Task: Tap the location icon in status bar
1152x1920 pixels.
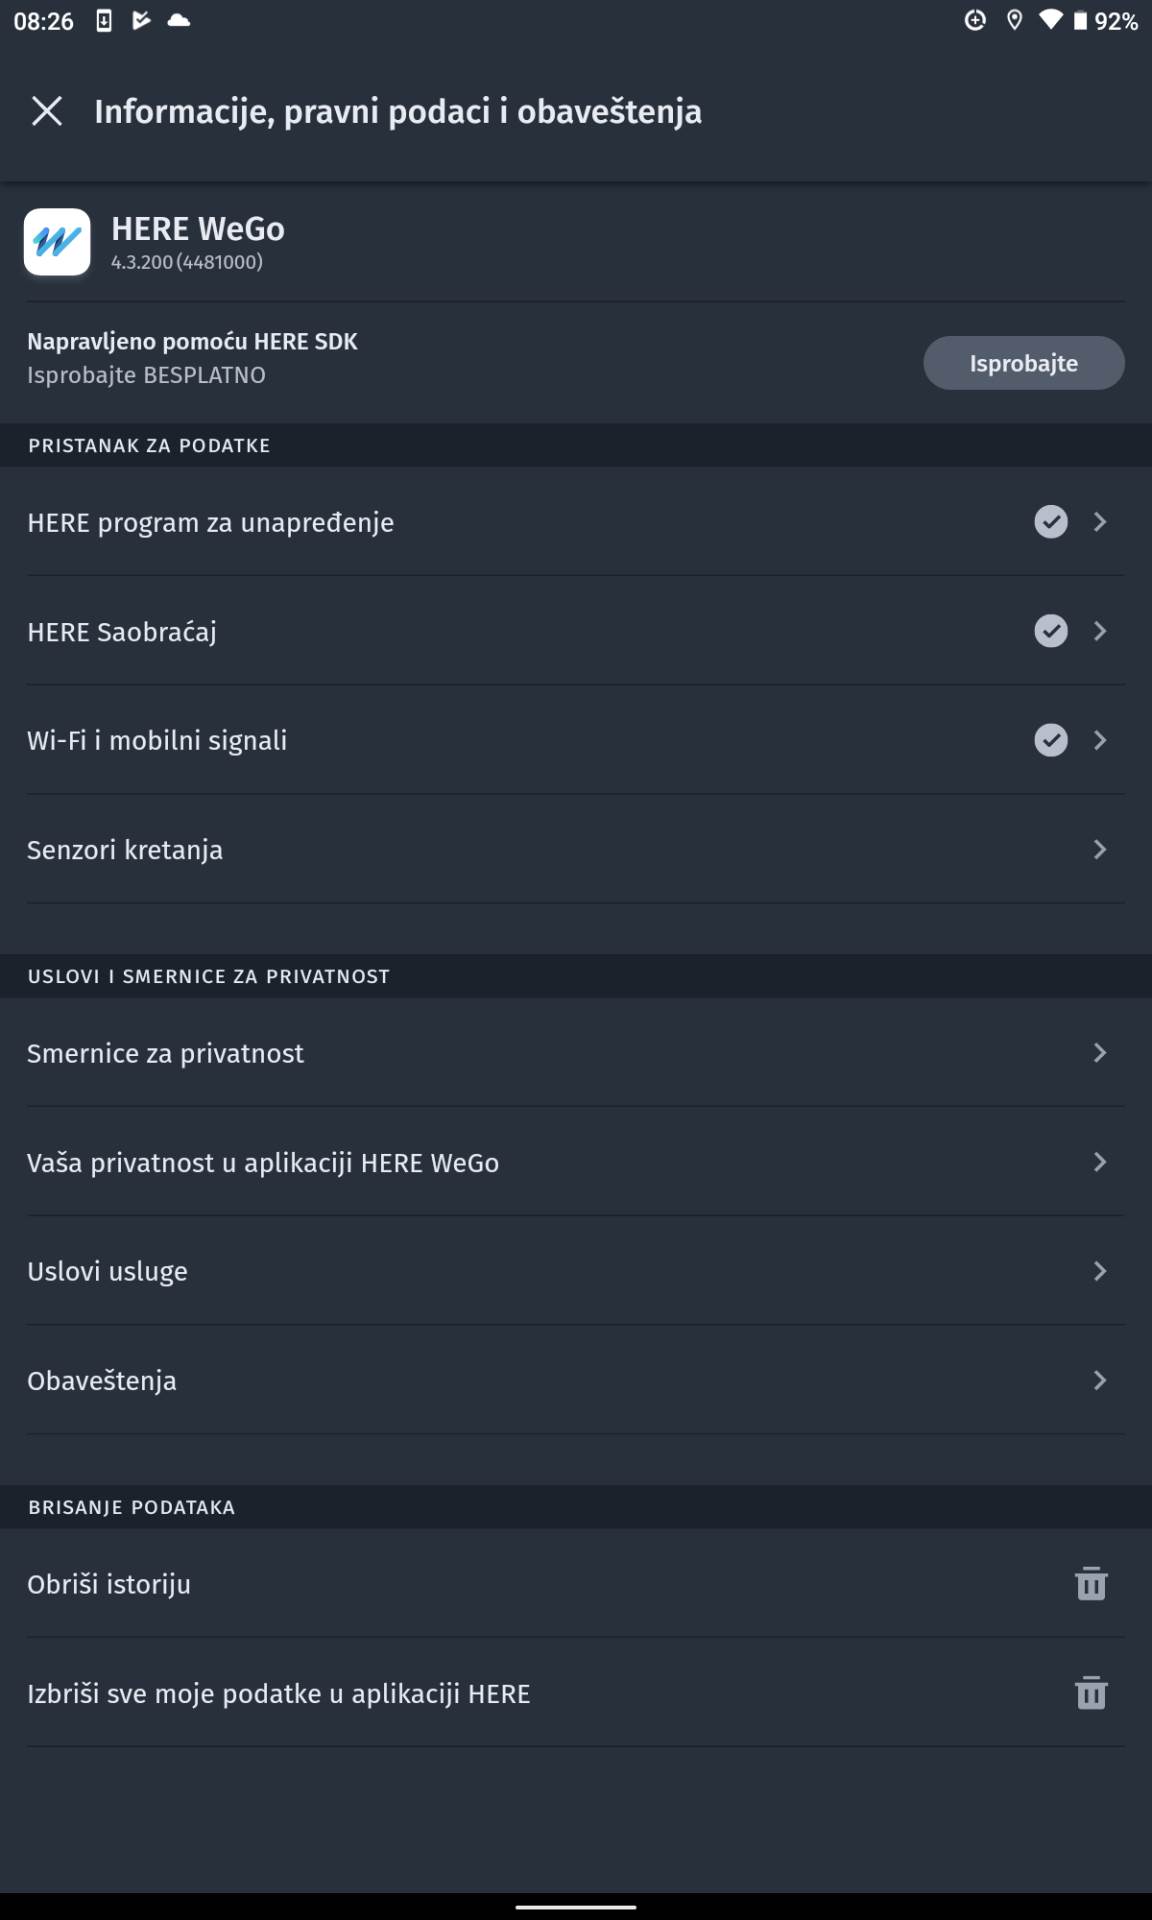Action: [x=1014, y=21]
